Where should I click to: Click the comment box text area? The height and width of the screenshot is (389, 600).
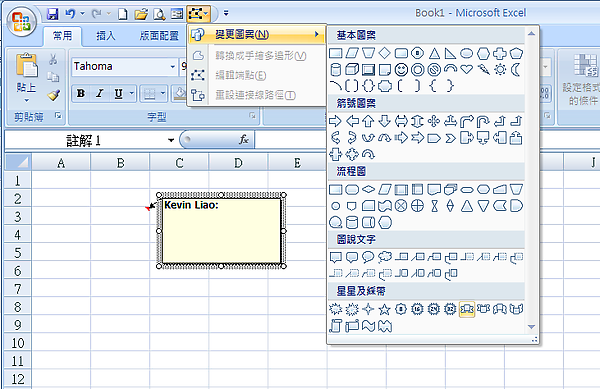[222, 230]
